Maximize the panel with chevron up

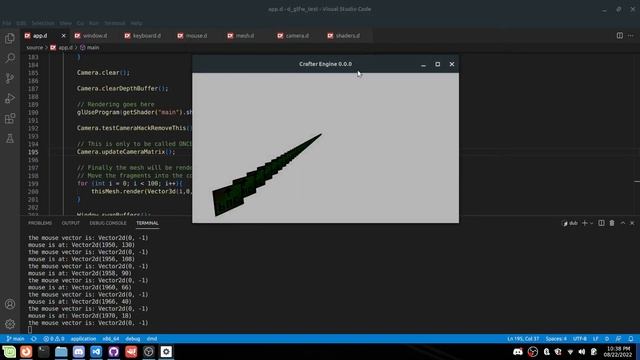click(x=622, y=223)
